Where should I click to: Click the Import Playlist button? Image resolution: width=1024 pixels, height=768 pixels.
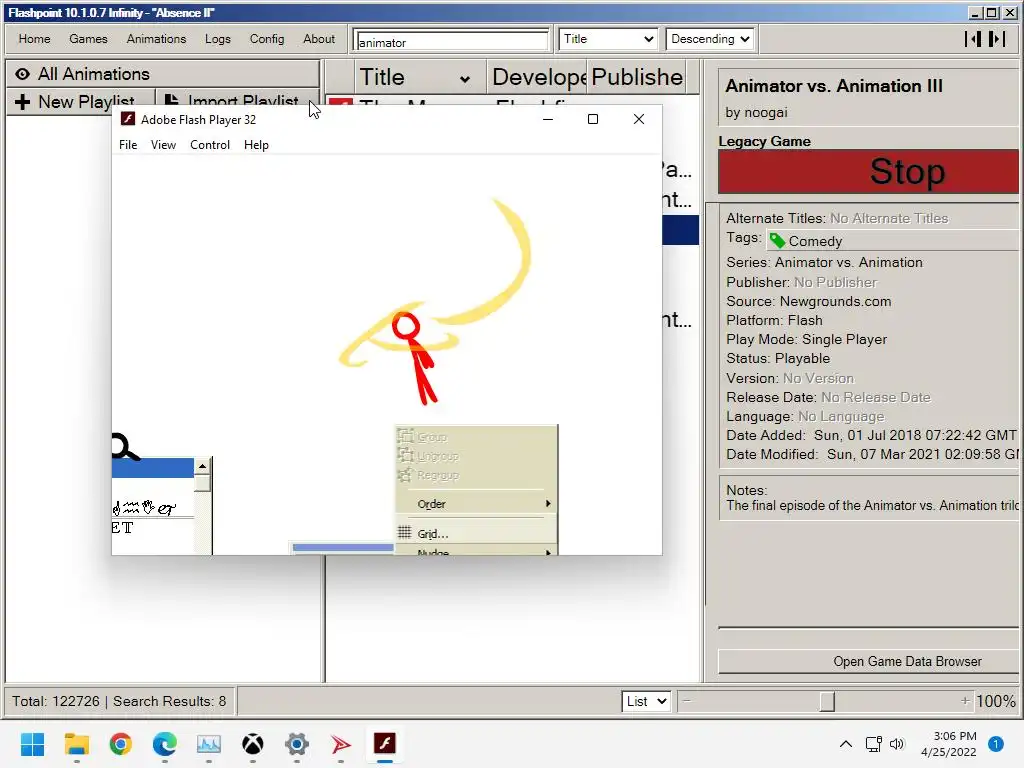pos(236,102)
